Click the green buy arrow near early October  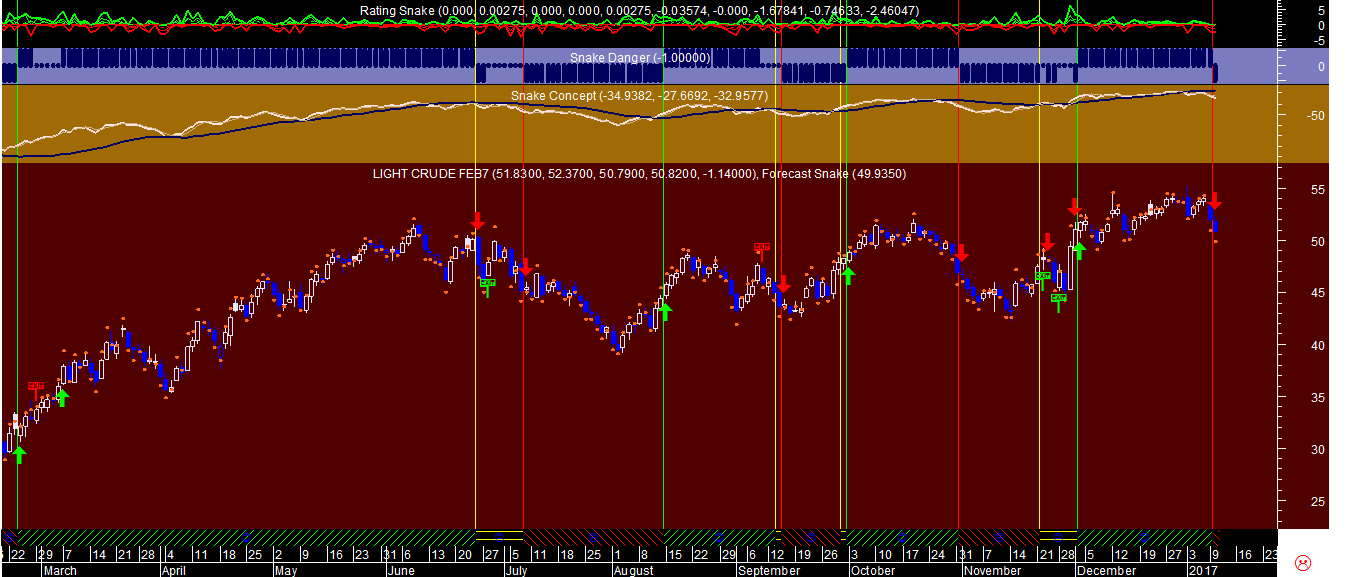tap(848, 275)
